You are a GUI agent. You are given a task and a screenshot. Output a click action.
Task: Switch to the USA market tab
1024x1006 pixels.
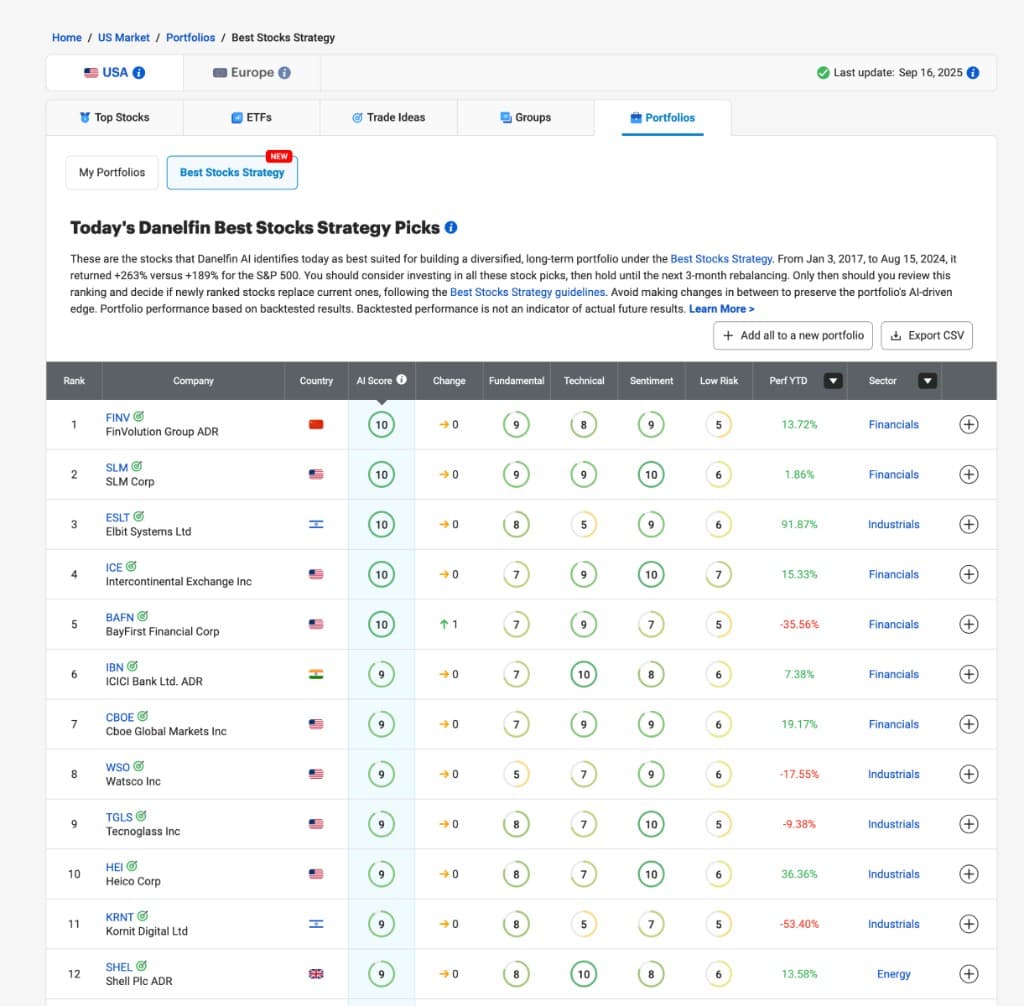(x=114, y=73)
